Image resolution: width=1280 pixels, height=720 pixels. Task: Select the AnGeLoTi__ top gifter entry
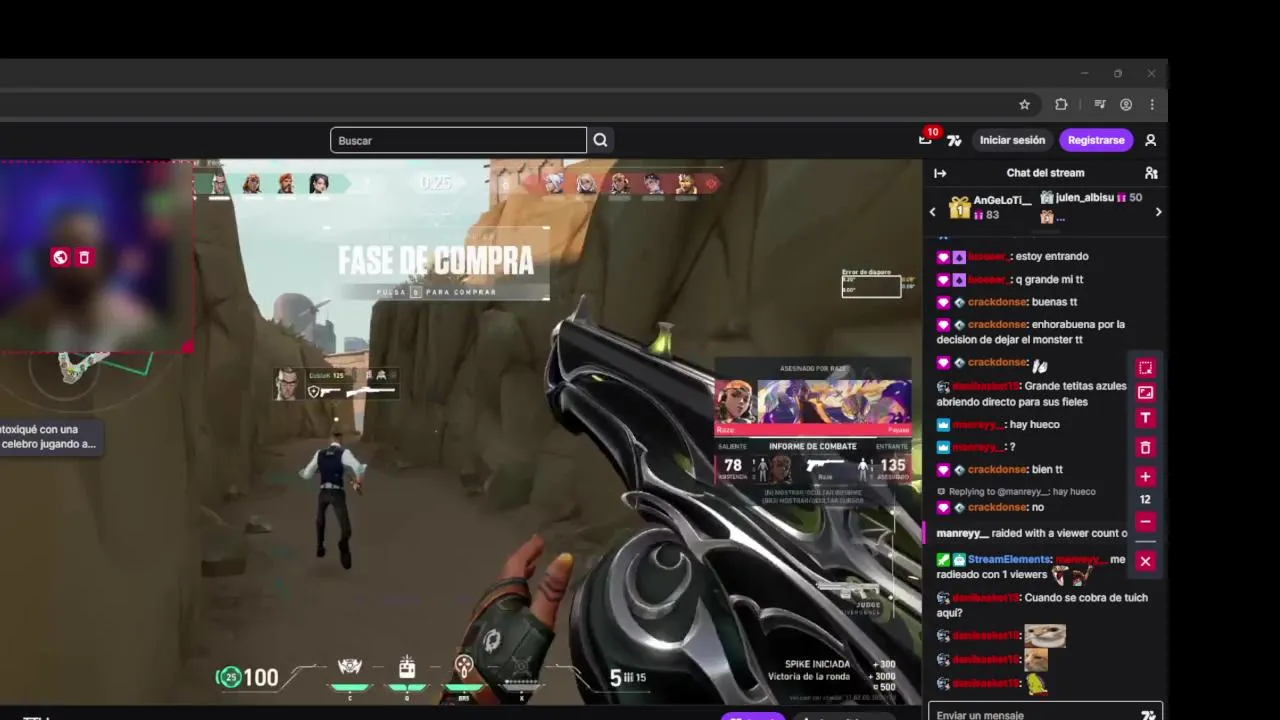click(x=990, y=207)
